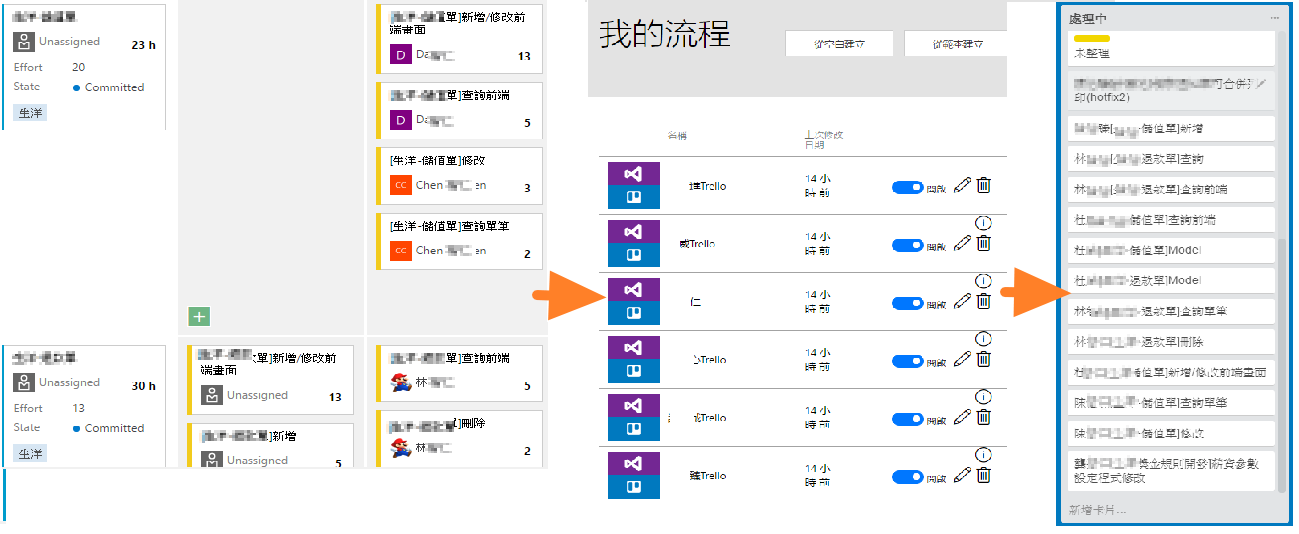The image size is (1299, 534).
Task: Disable the last flow using its switch
Action: pos(907,477)
